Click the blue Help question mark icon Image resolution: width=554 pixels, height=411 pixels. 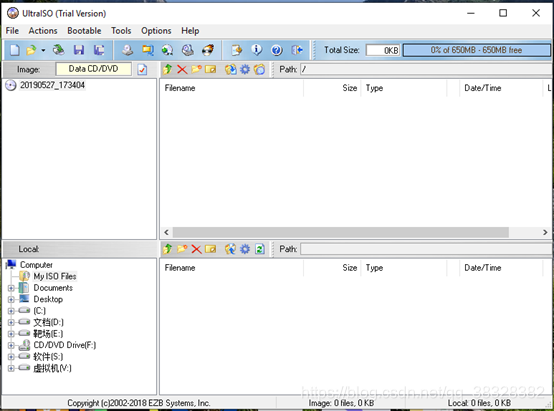click(x=277, y=50)
